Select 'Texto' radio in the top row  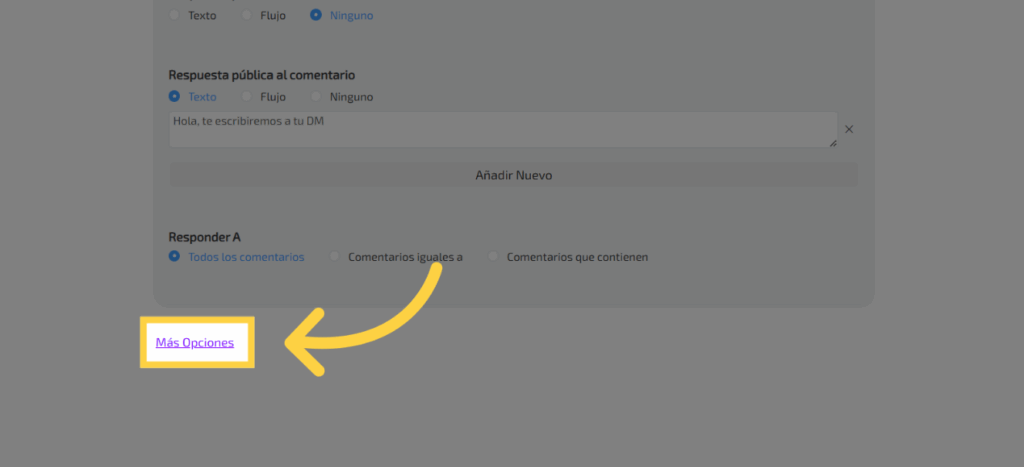coord(175,15)
